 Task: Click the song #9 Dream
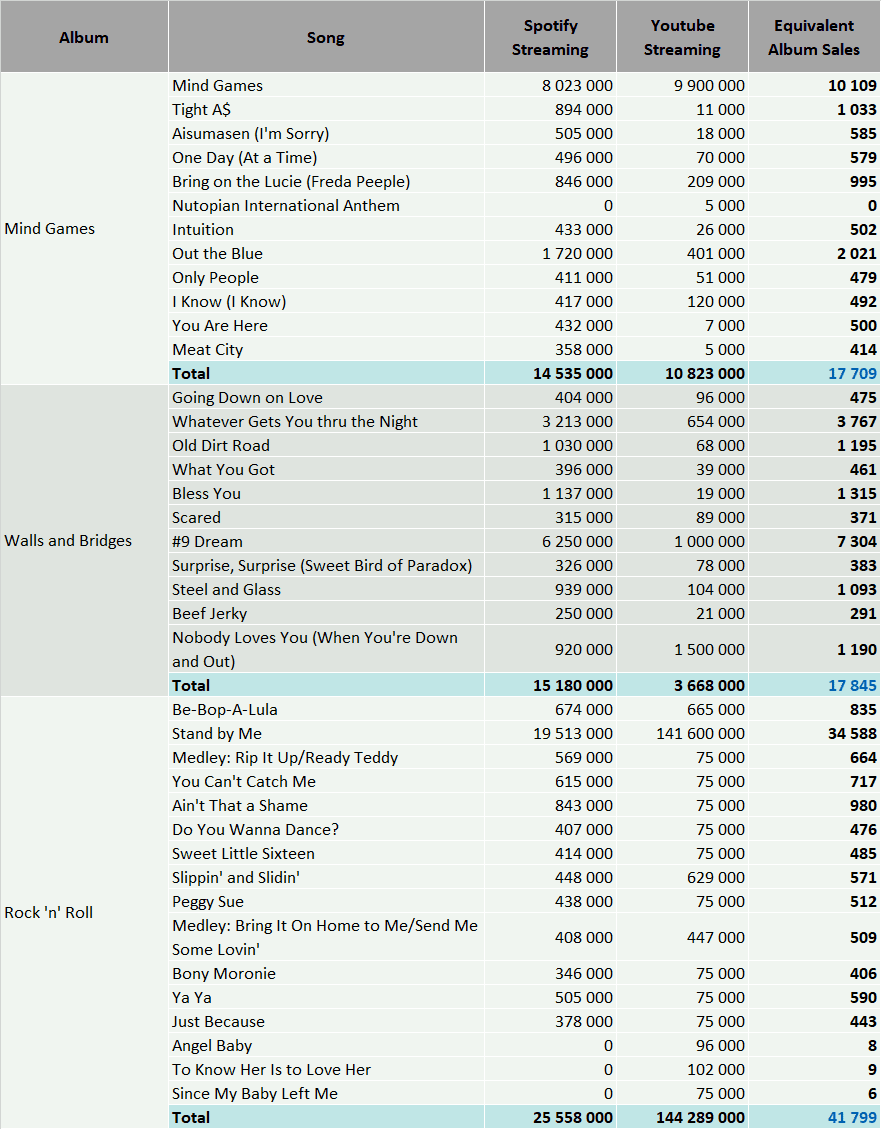point(326,541)
